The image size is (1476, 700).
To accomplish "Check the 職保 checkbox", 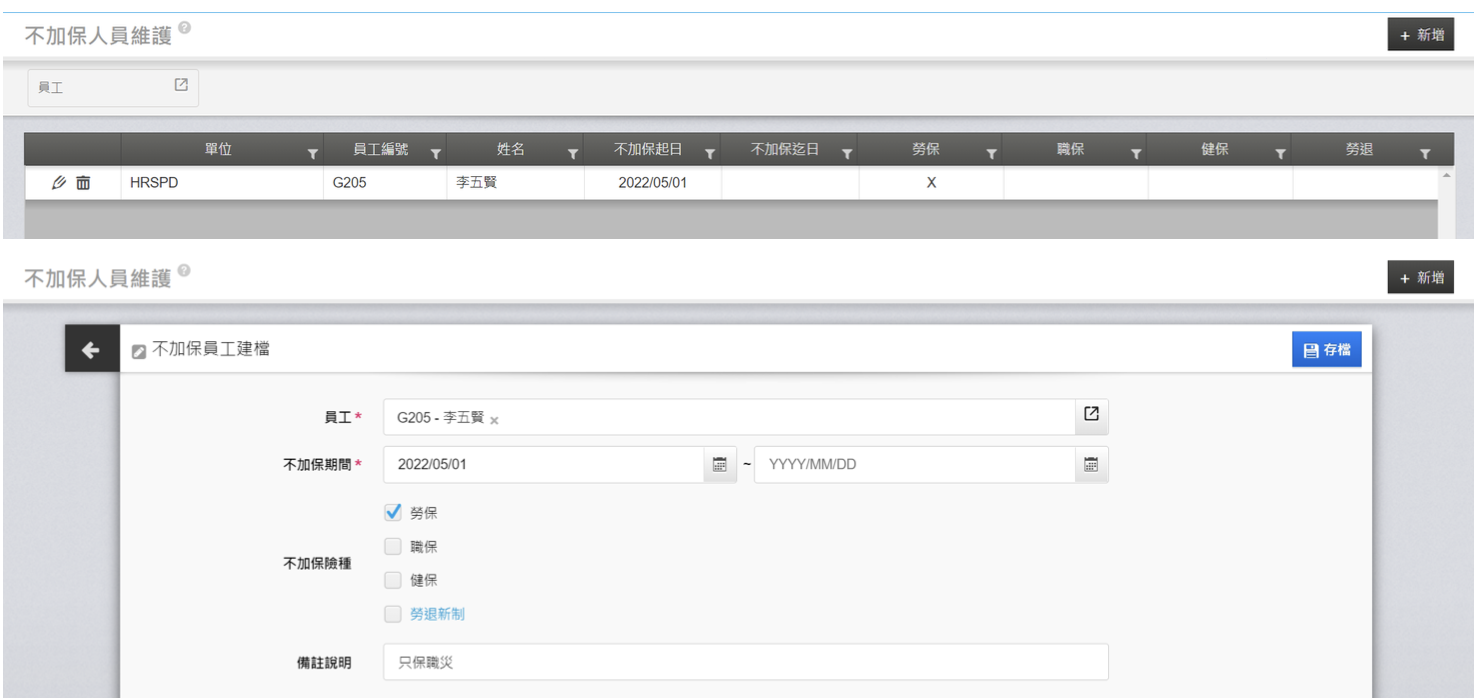I will (393, 546).
